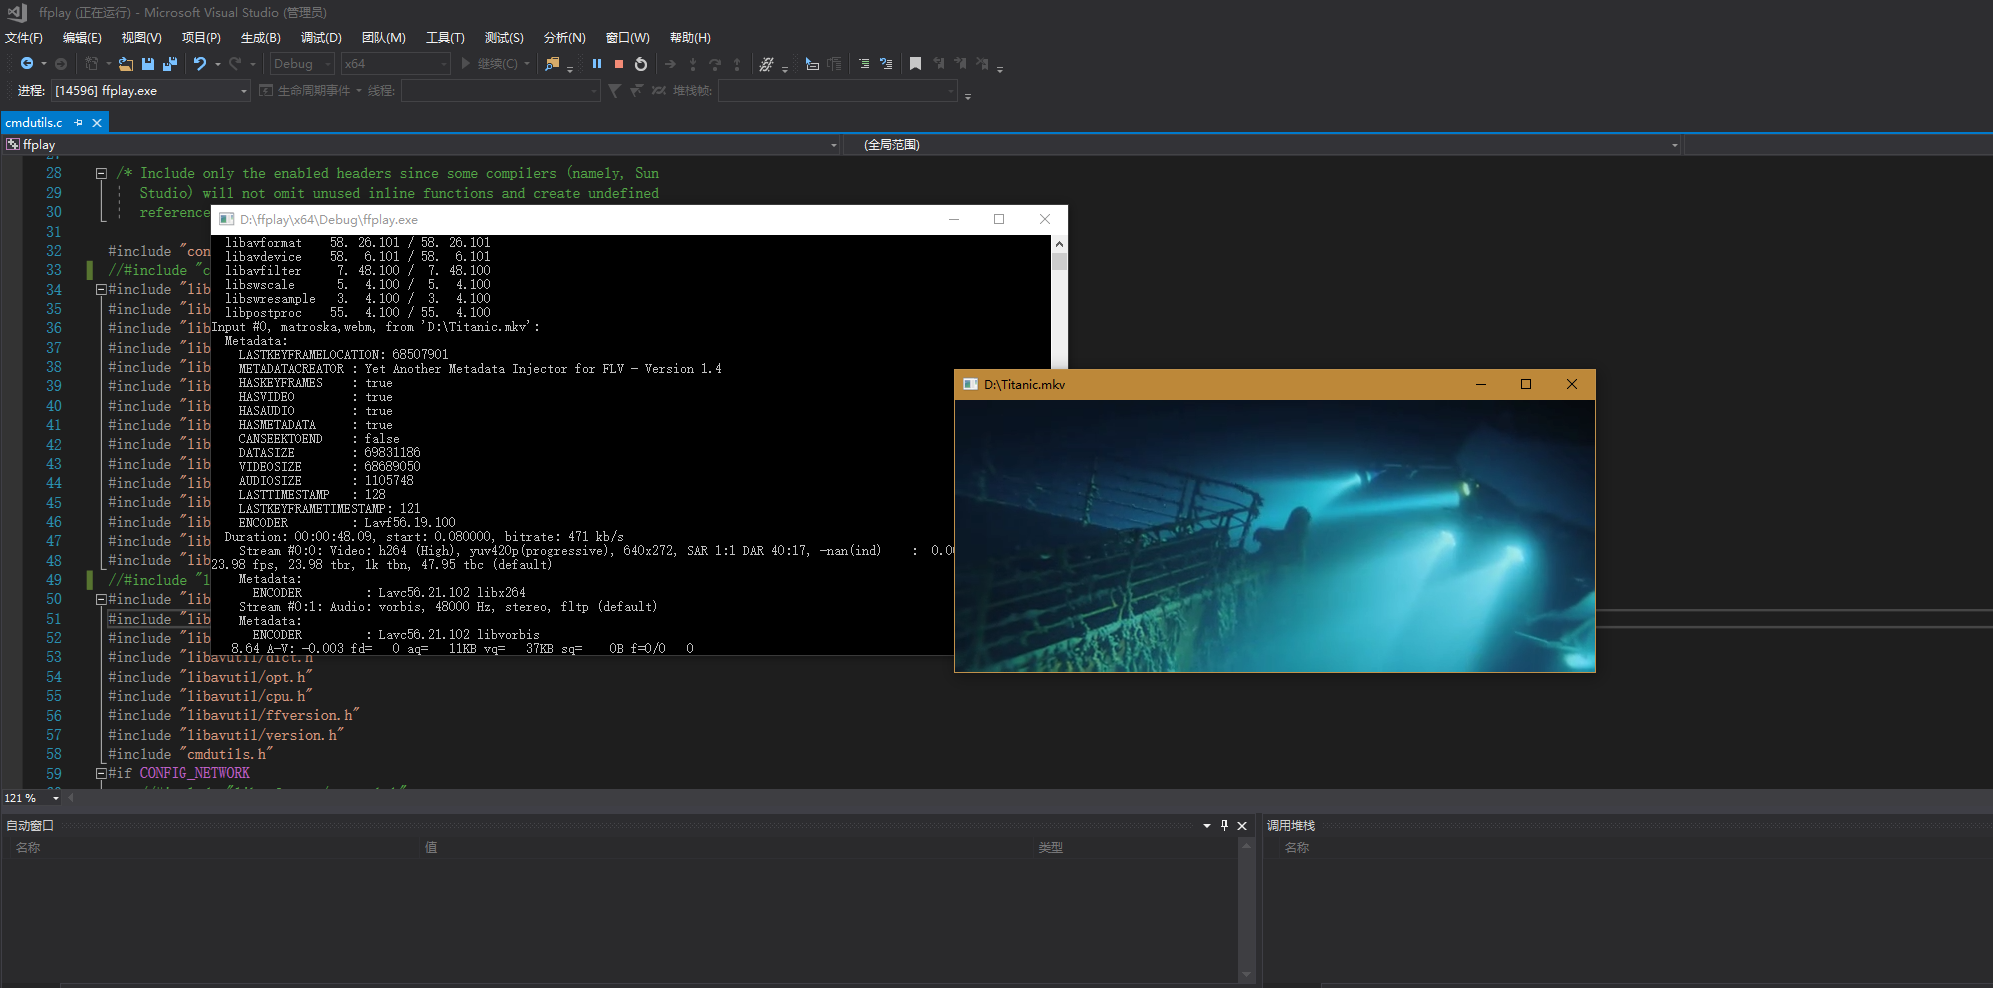This screenshot has width=1993, height=988.
Task: Open the 调试(D) menu
Action: (321, 38)
